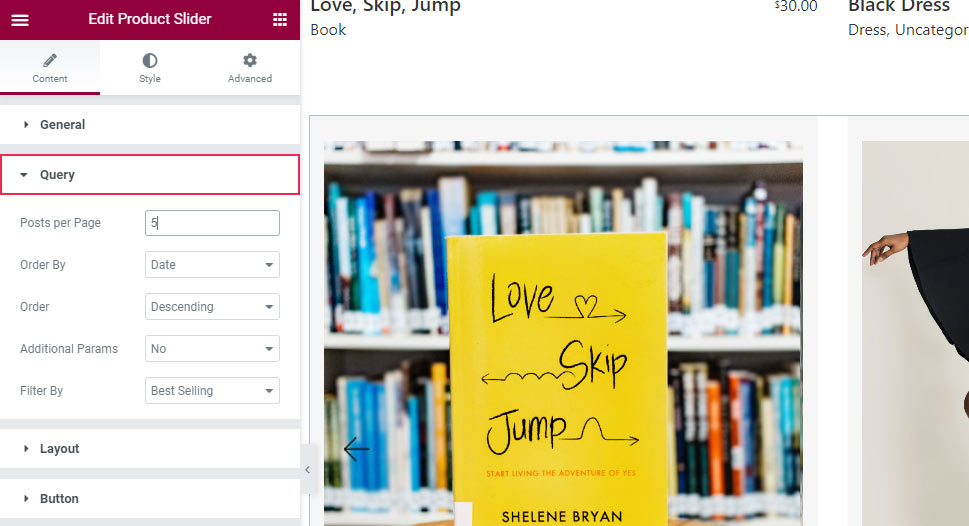This screenshot has width=969, height=526.
Task: Click the Posts per Page input field
Action: (212, 223)
